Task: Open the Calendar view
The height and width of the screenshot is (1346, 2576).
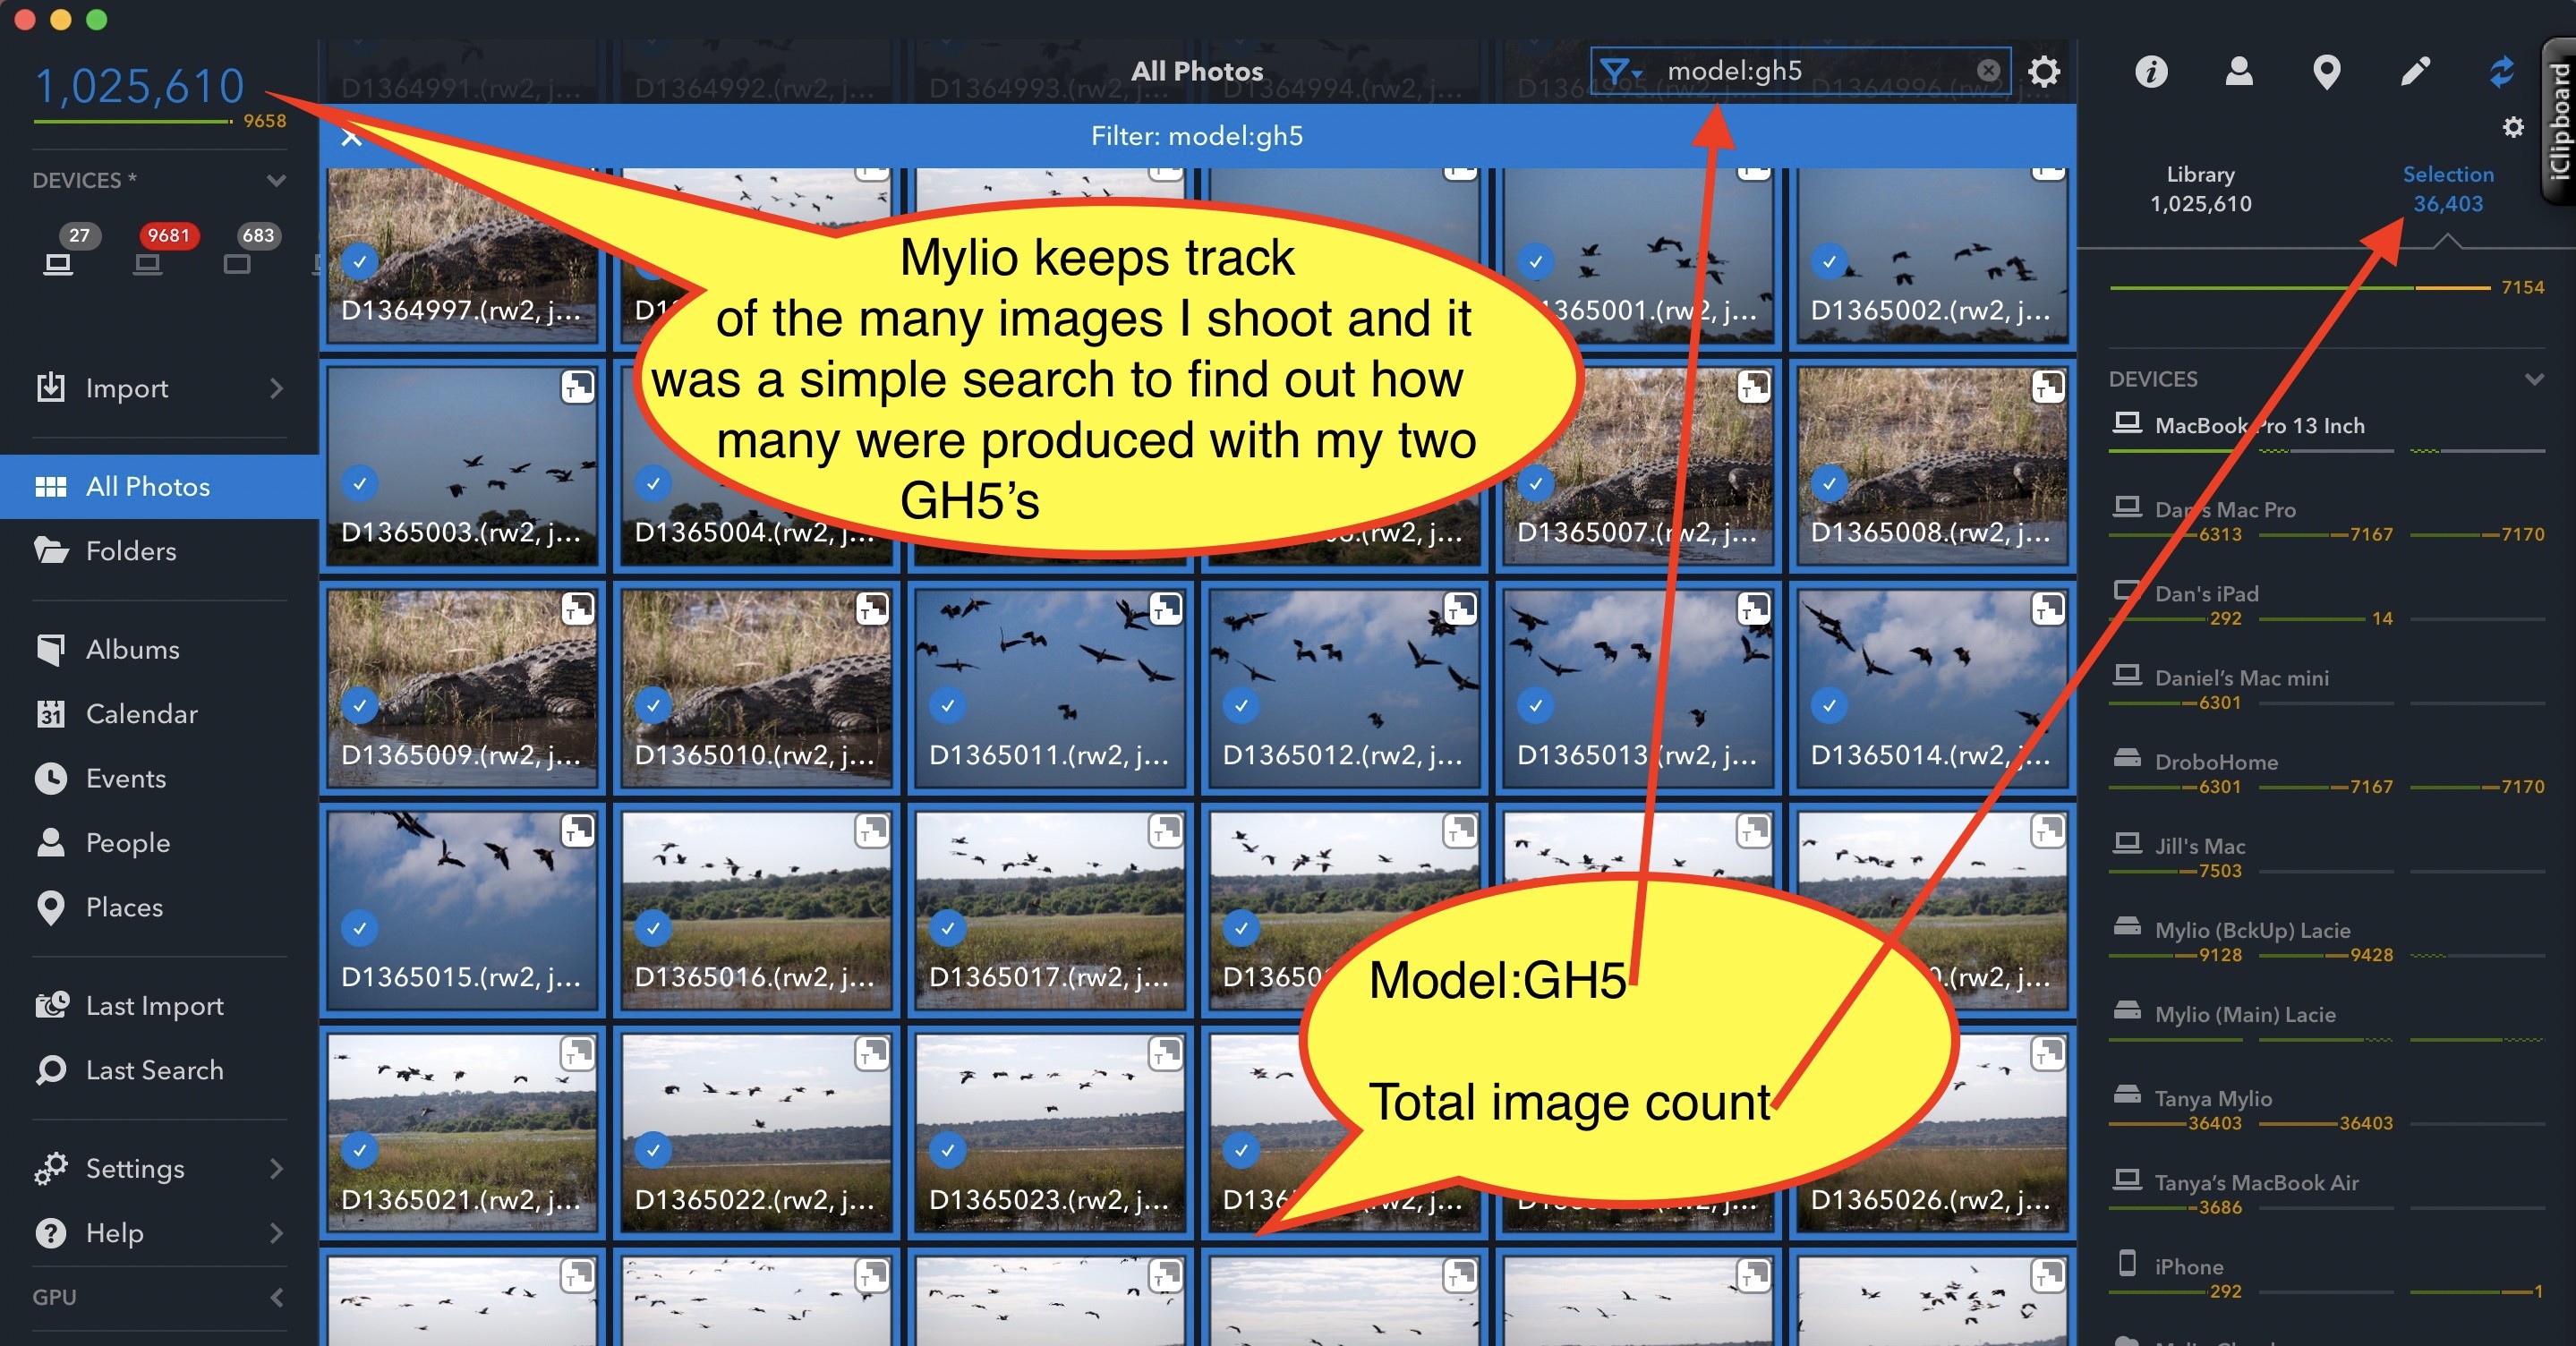Action: pos(159,714)
